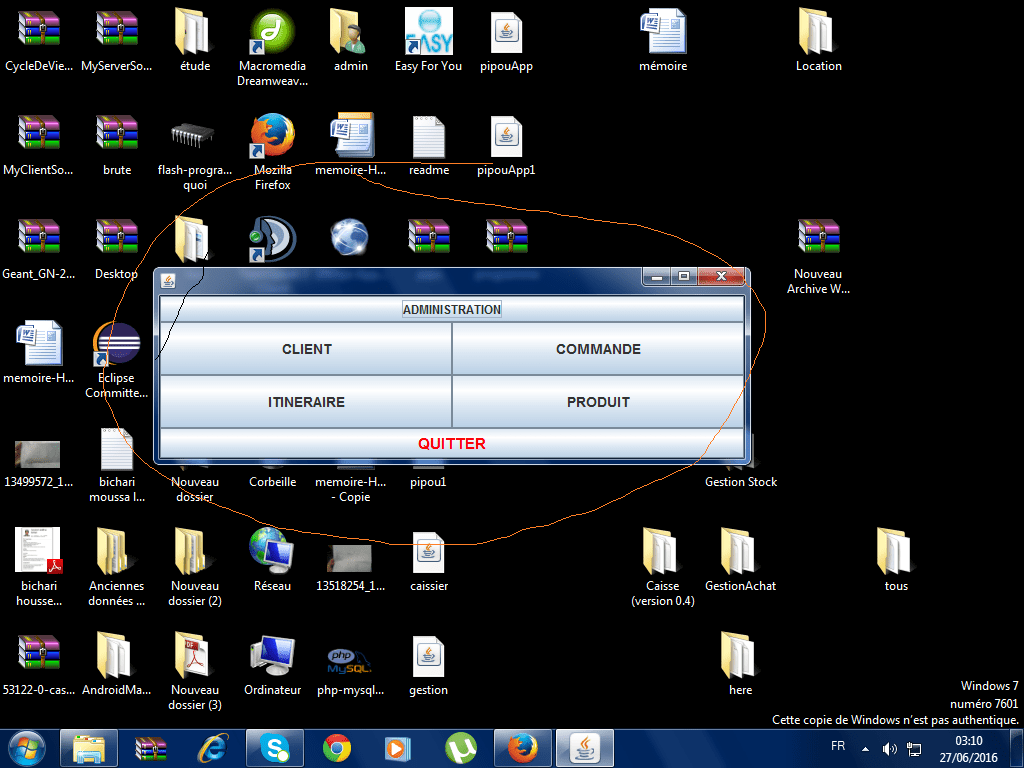Select the Location folder

pos(818,31)
